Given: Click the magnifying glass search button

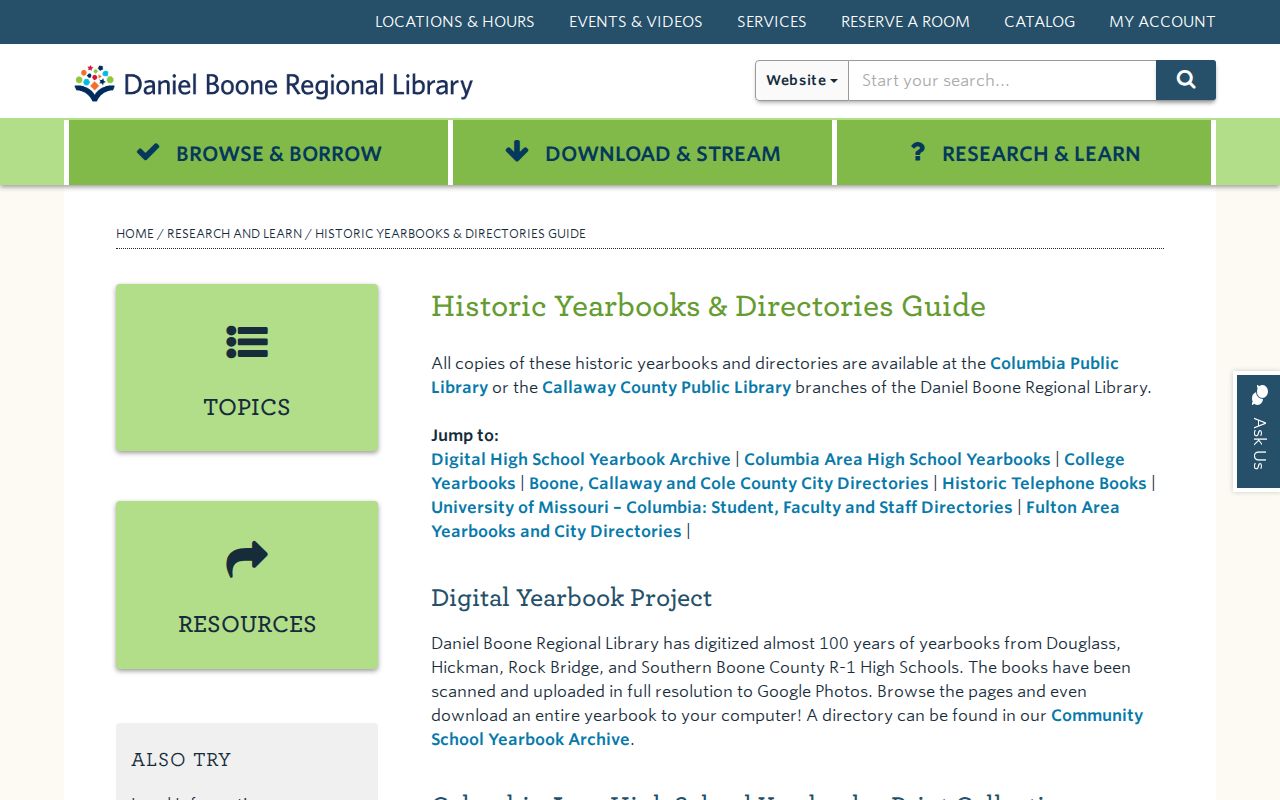Looking at the screenshot, I should tap(1186, 80).
